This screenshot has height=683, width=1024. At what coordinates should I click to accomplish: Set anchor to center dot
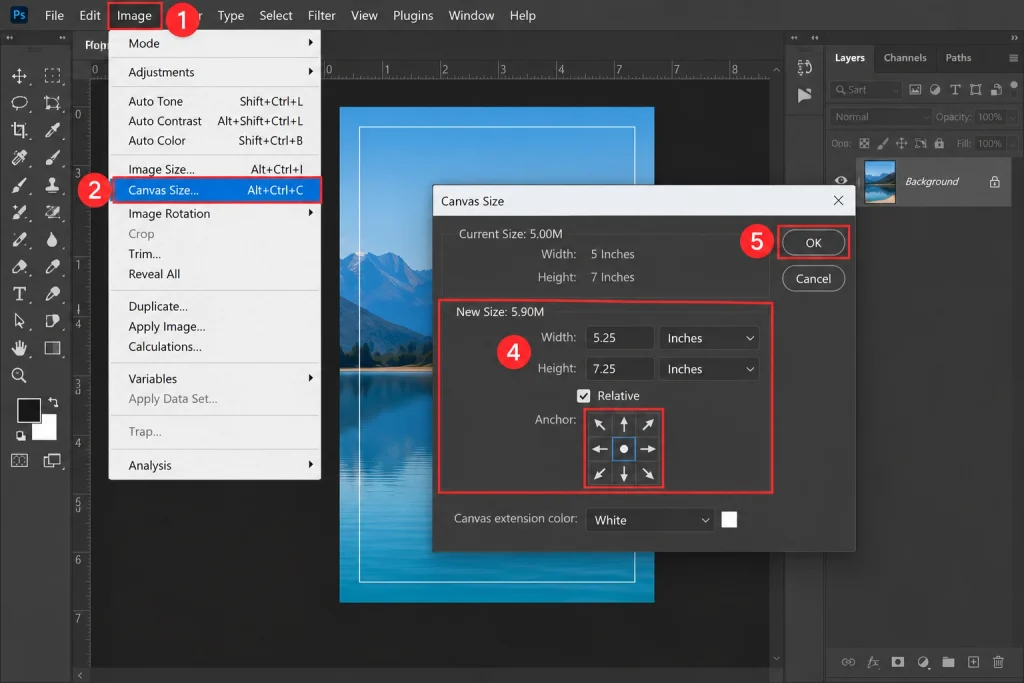click(x=624, y=449)
